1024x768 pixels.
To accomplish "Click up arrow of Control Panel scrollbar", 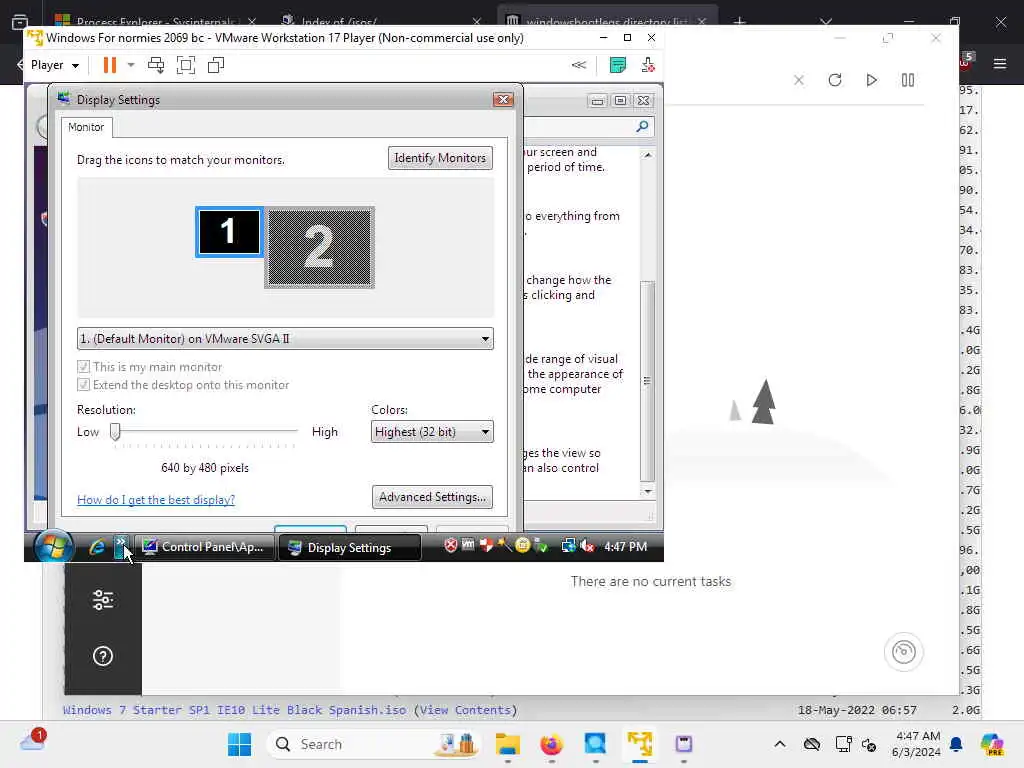I will tap(647, 155).
